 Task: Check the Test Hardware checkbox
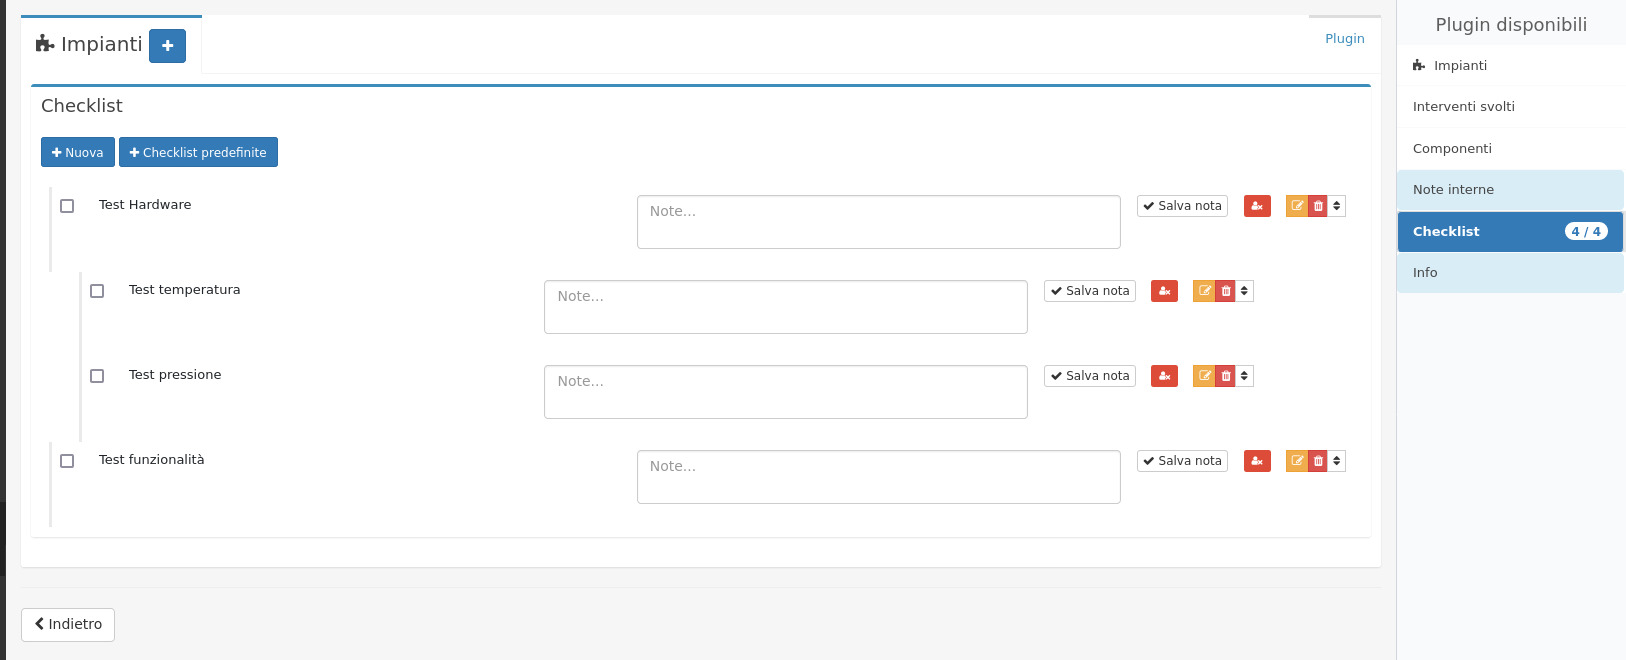(67, 206)
